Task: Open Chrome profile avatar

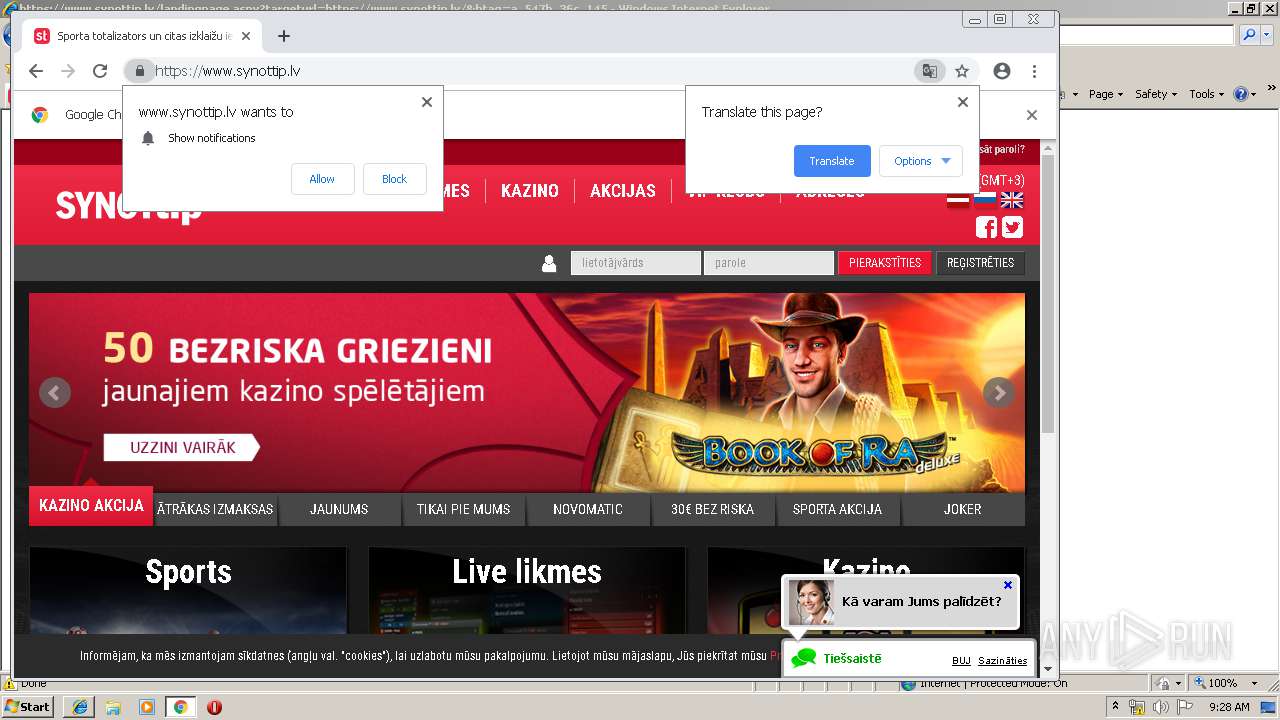Action: click(x=1002, y=71)
